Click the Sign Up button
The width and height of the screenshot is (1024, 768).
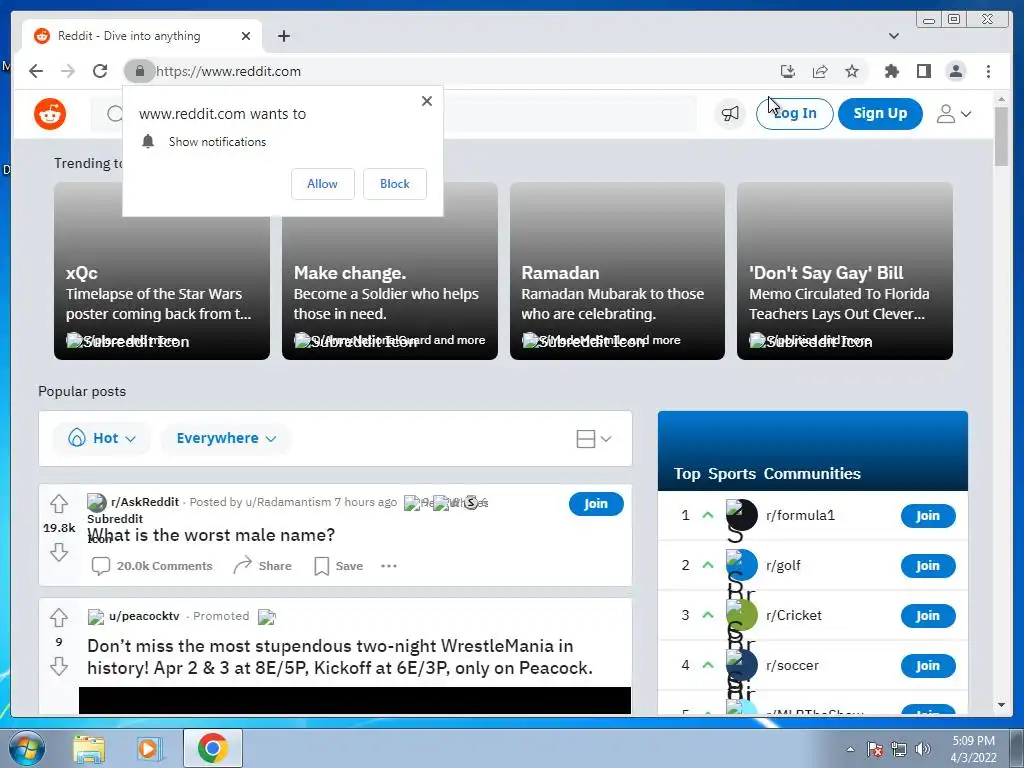click(880, 114)
